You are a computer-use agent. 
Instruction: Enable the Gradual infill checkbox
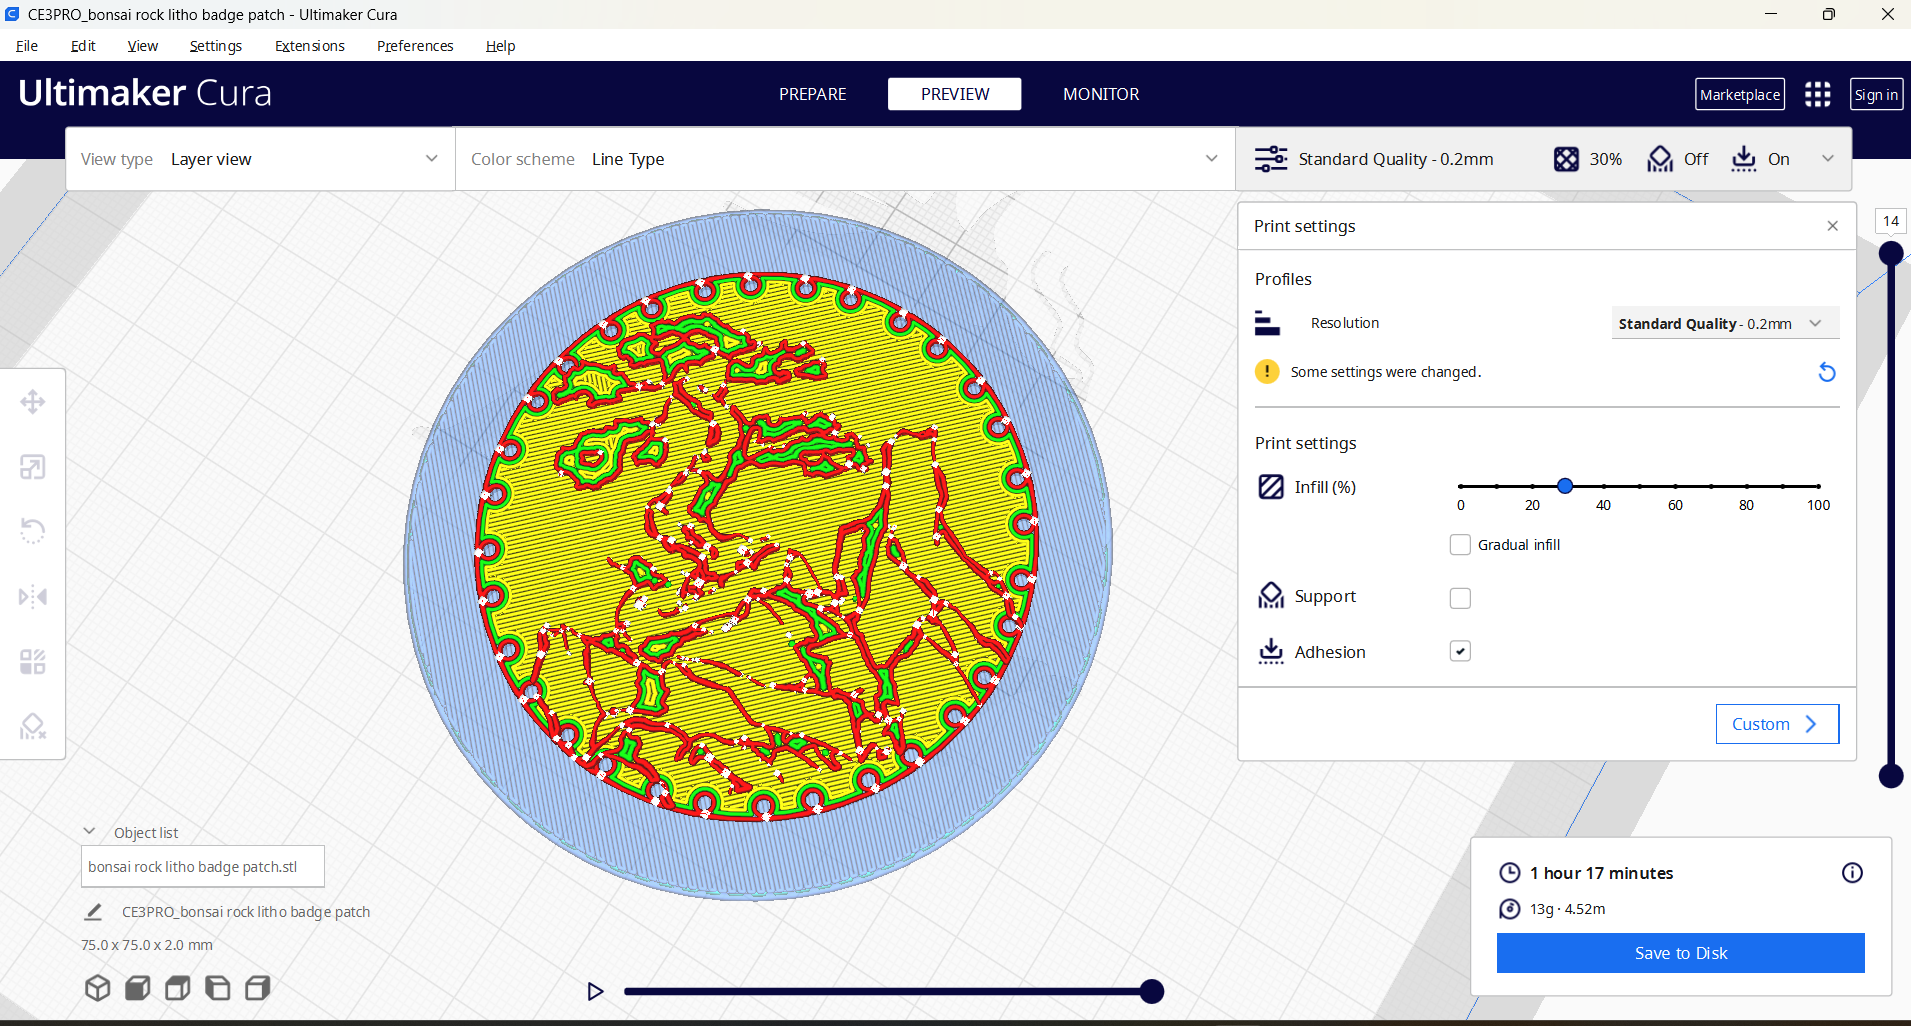pos(1460,545)
